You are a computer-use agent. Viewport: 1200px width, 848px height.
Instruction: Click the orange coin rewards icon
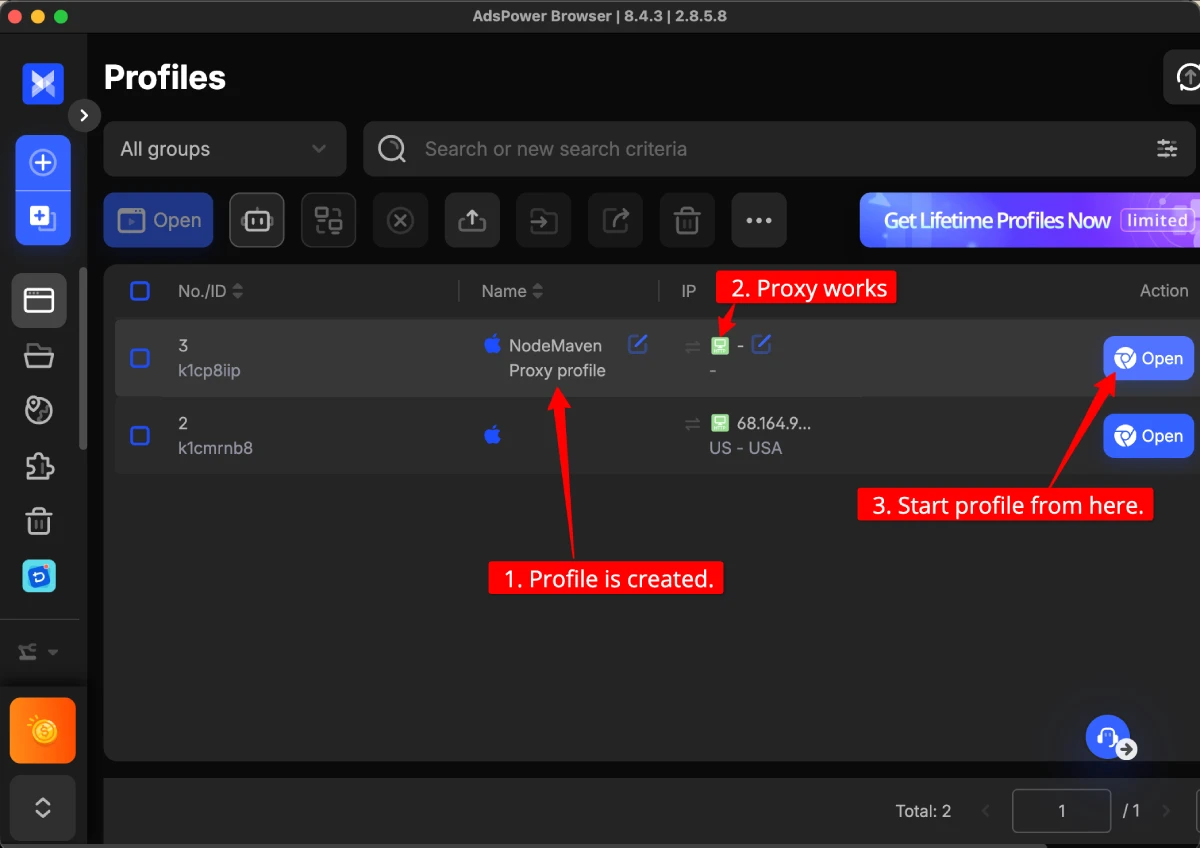click(x=43, y=731)
